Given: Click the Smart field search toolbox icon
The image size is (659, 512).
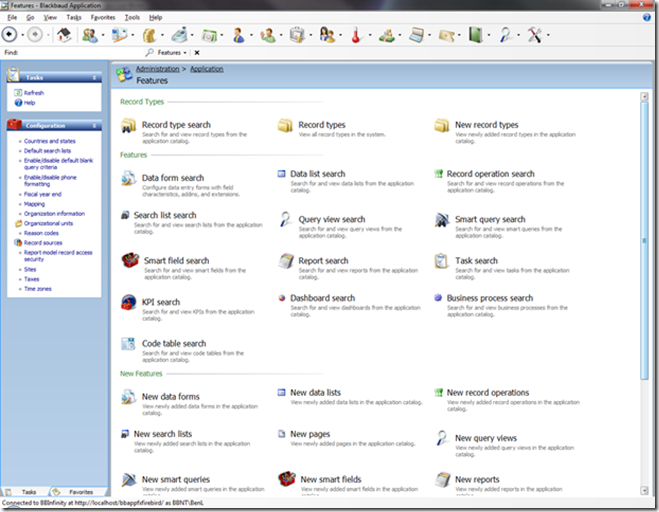Looking at the screenshot, I should [x=130, y=262].
